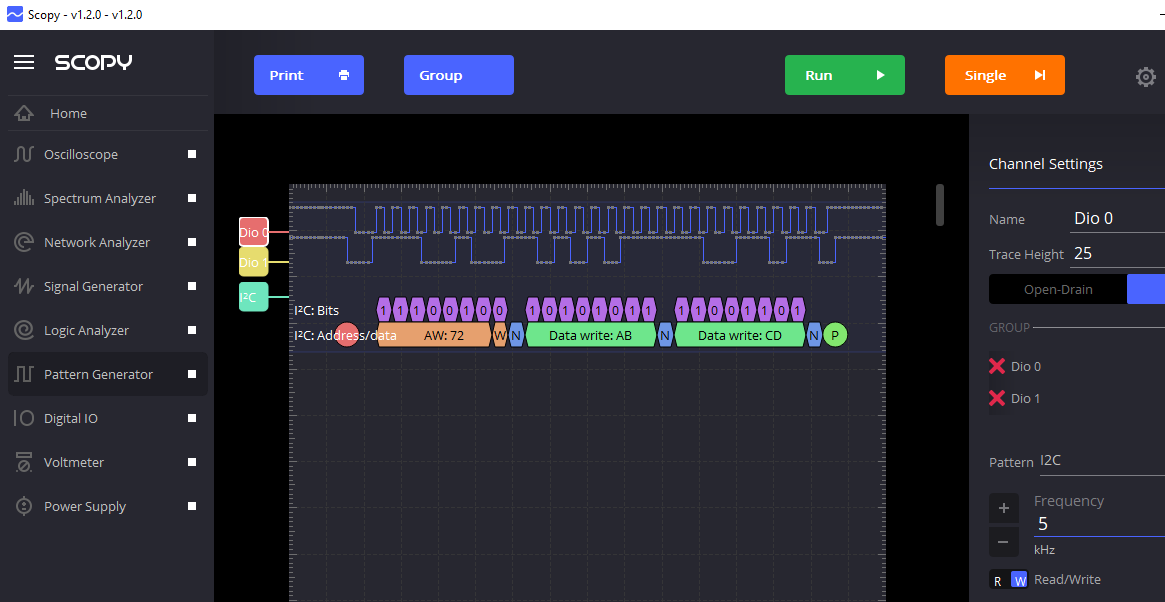Click the step-forward icon on Single

click(1039, 75)
